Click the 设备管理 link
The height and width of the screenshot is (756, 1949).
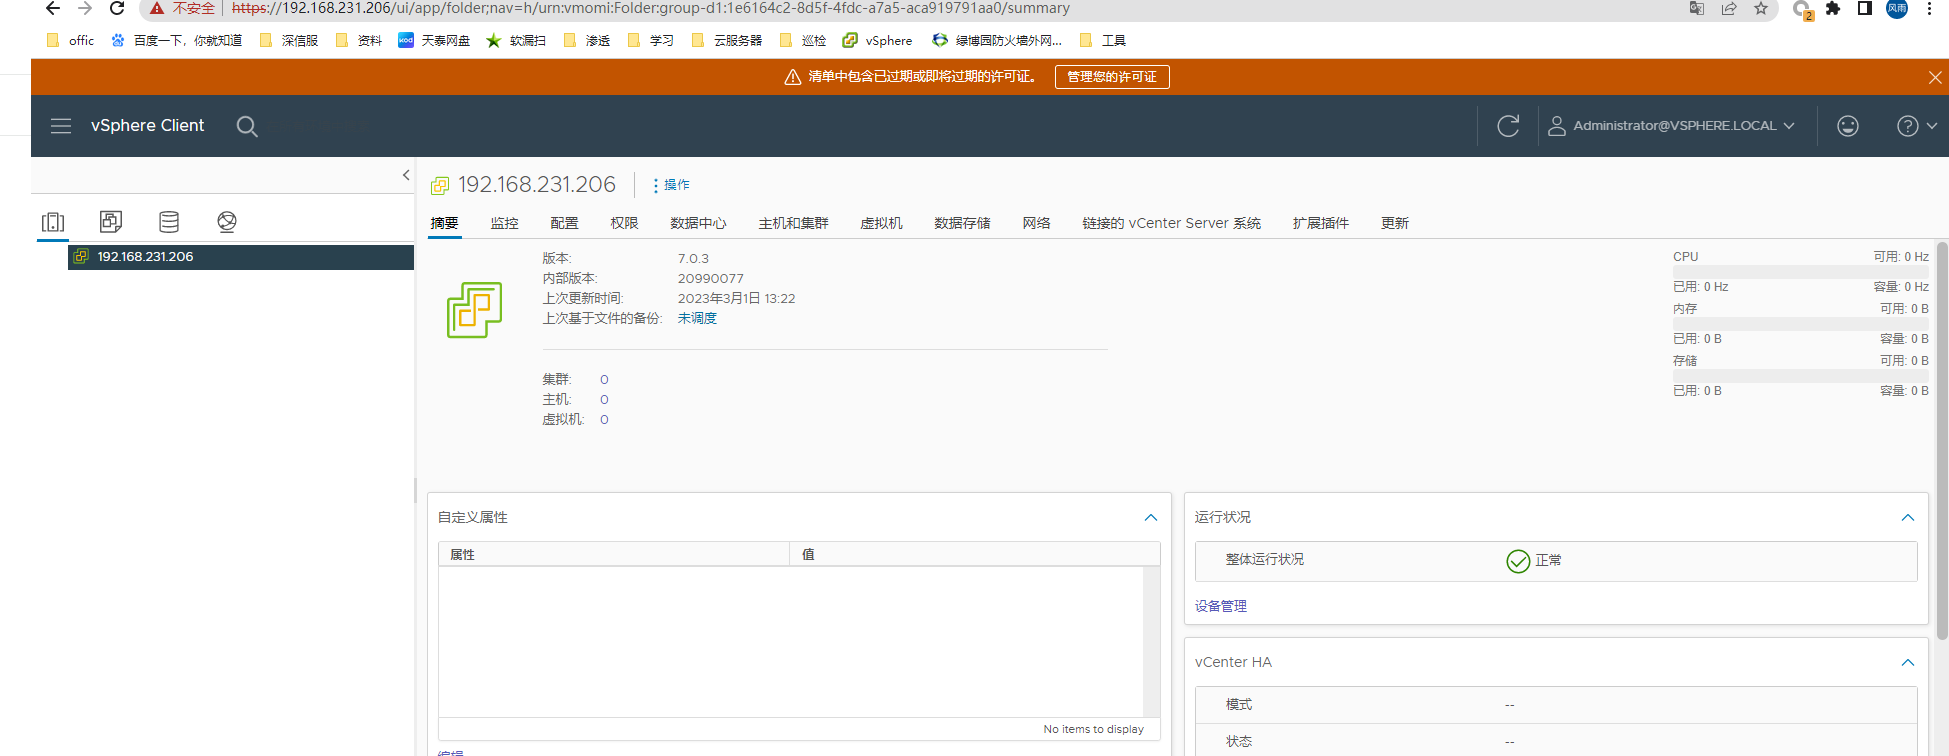(x=1221, y=606)
